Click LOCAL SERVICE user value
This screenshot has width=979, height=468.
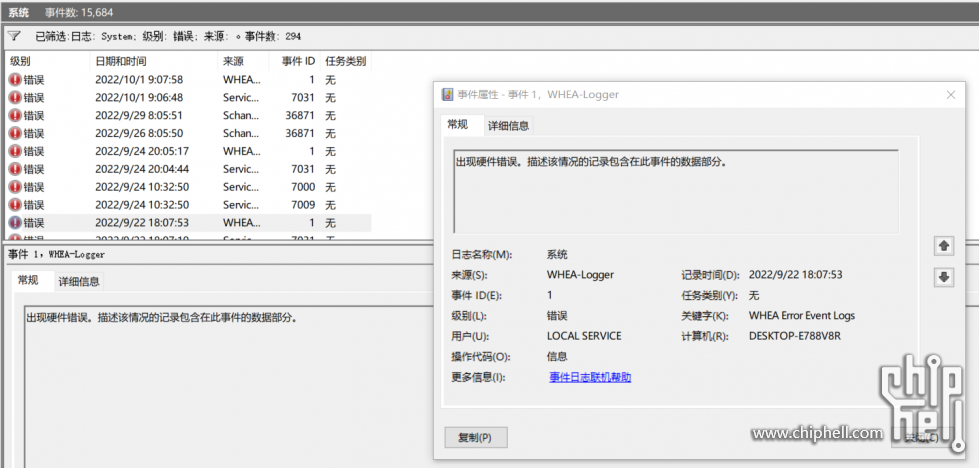coord(584,336)
